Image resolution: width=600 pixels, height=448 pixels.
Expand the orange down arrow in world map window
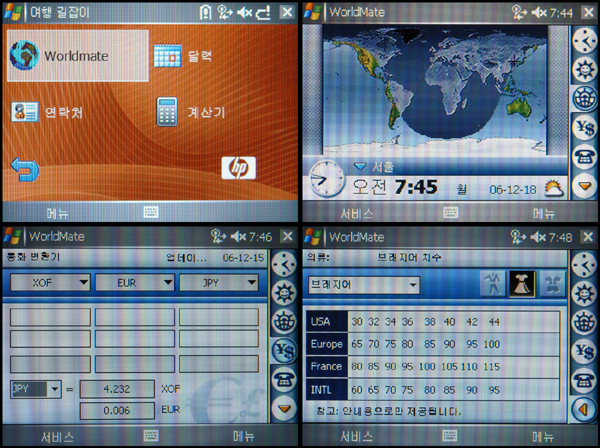point(584,186)
